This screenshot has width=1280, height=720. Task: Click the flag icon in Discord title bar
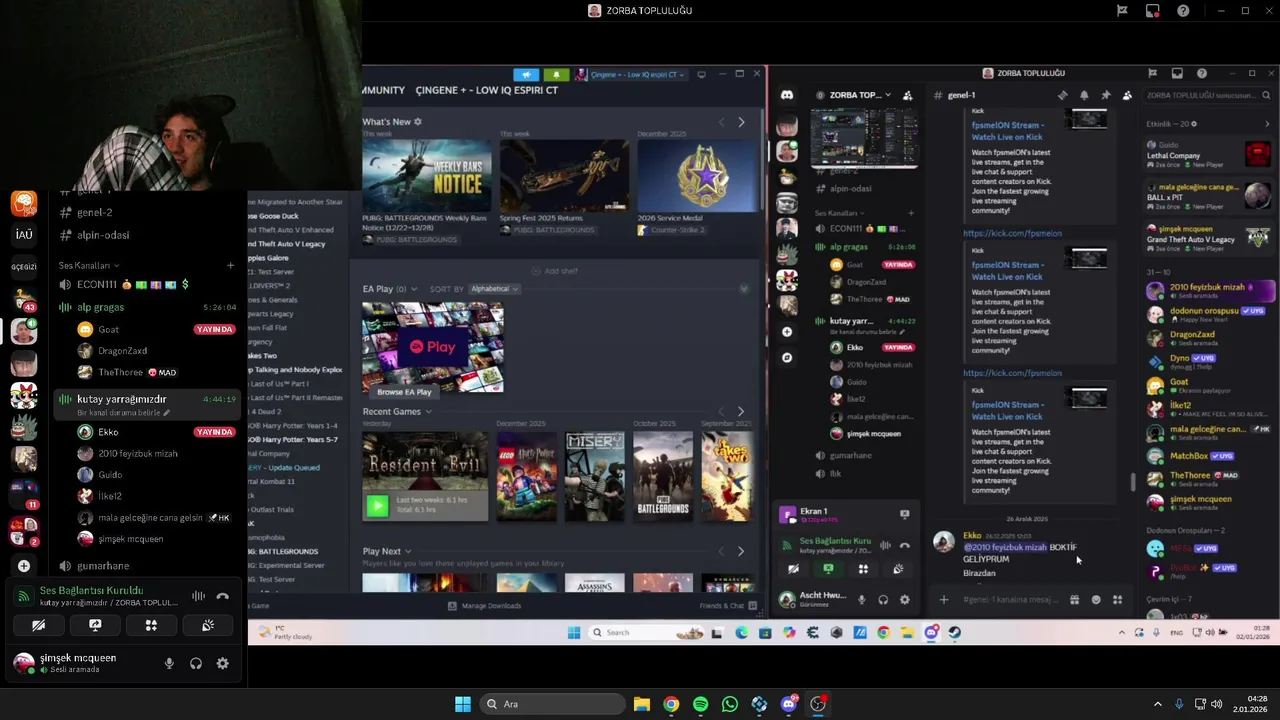(1123, 11)
